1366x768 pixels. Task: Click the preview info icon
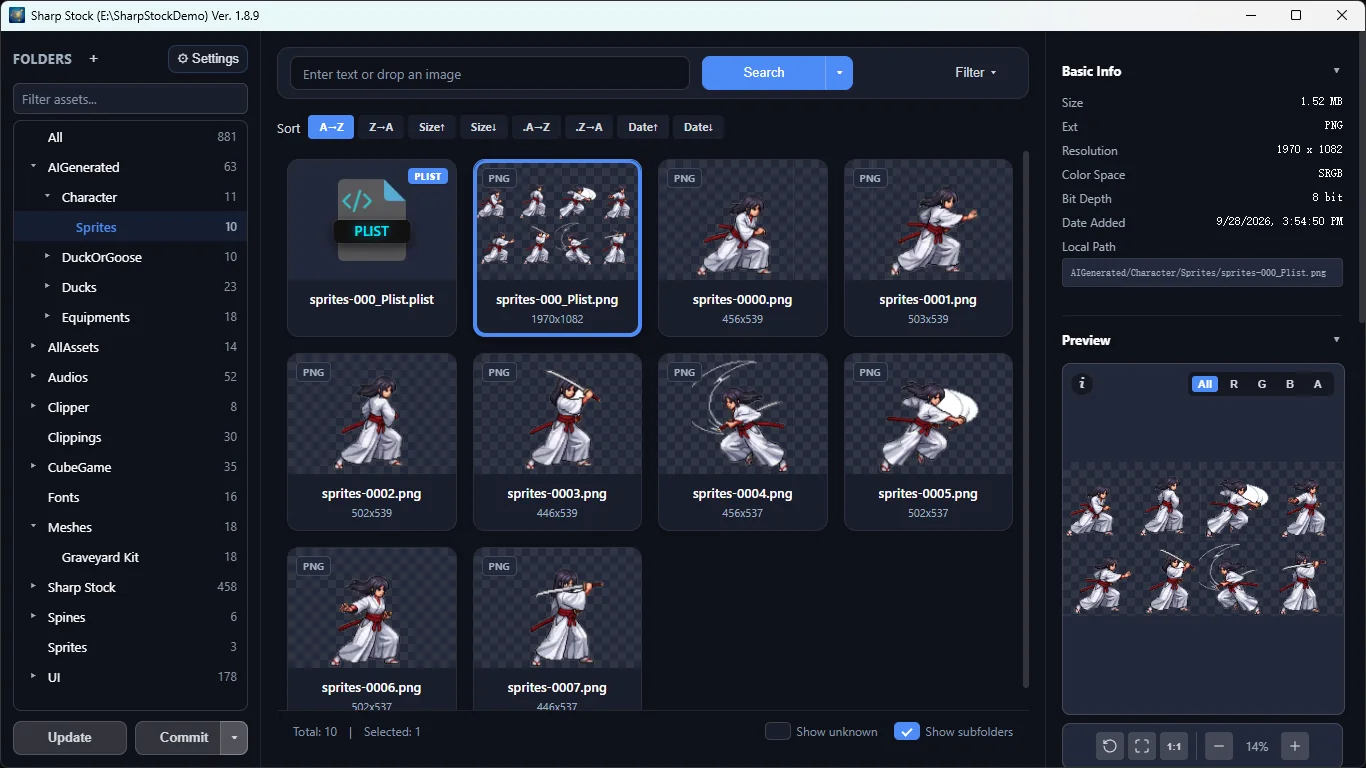(x=1082, y=384)
